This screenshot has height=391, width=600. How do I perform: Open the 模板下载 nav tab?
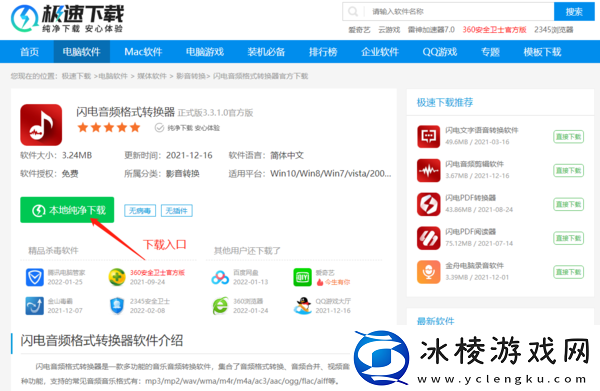[542, 52]
